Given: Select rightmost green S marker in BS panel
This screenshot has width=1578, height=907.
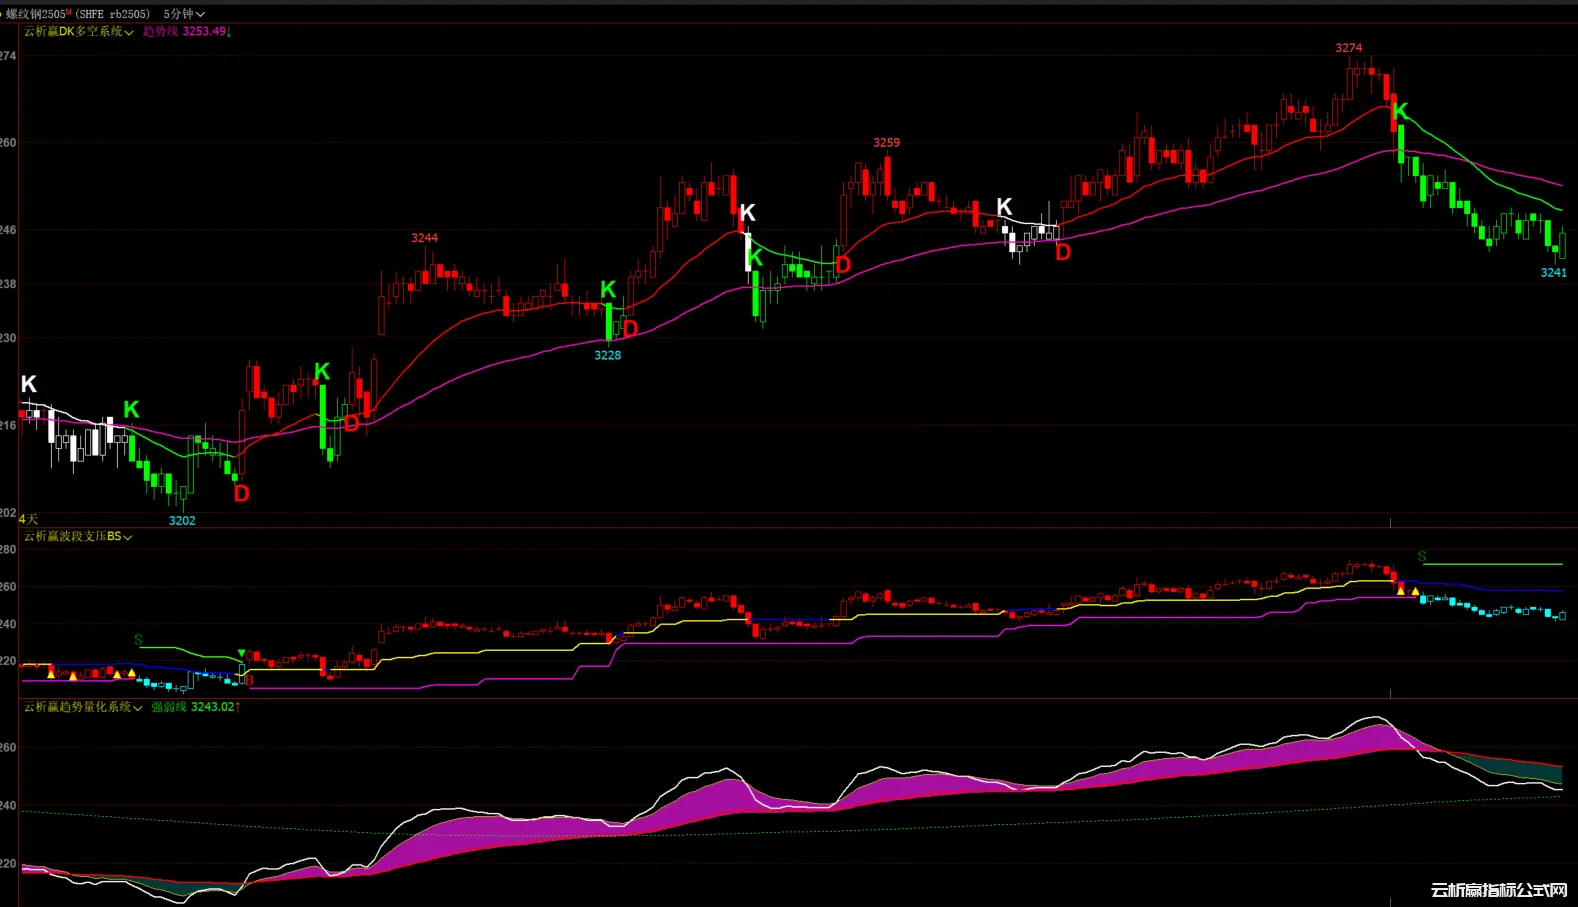Looking at the screenshot, I should point(1421,556).
